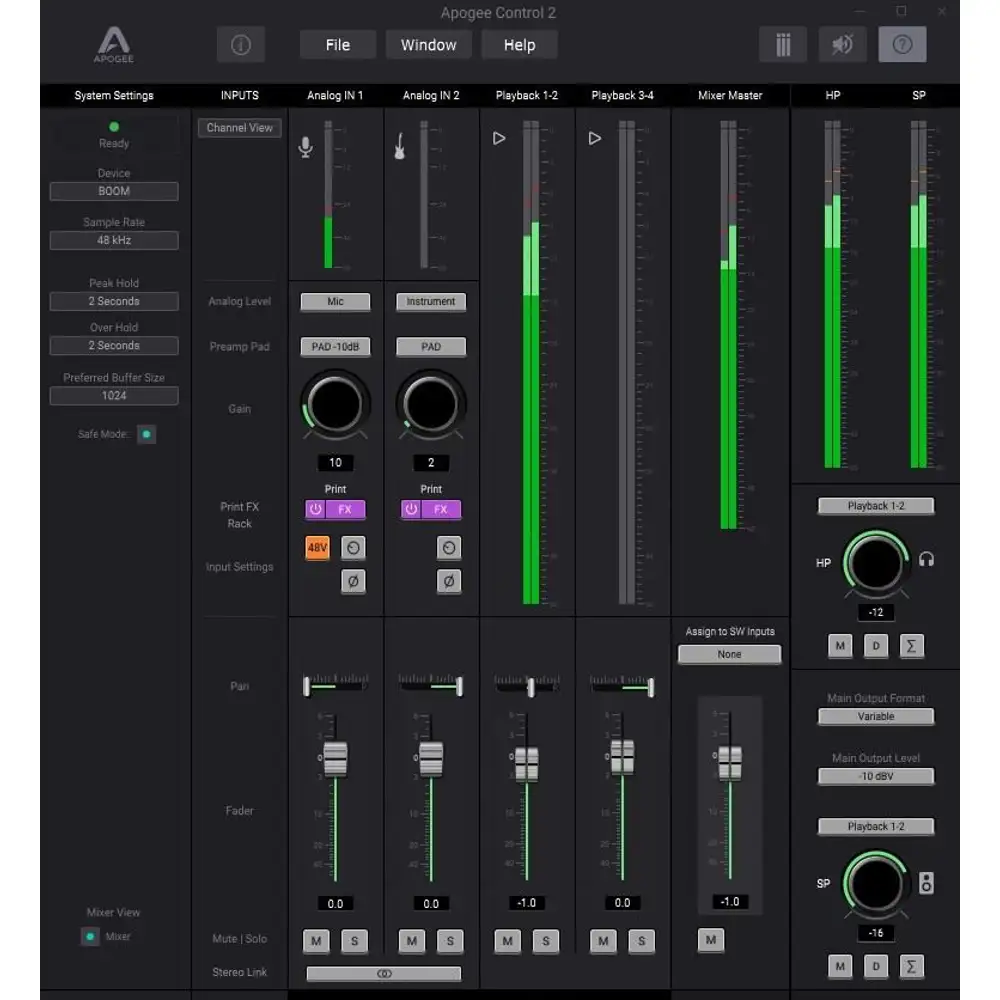
Task: Mute the Analog IN 2 channel
Action: tap(412, 941)
